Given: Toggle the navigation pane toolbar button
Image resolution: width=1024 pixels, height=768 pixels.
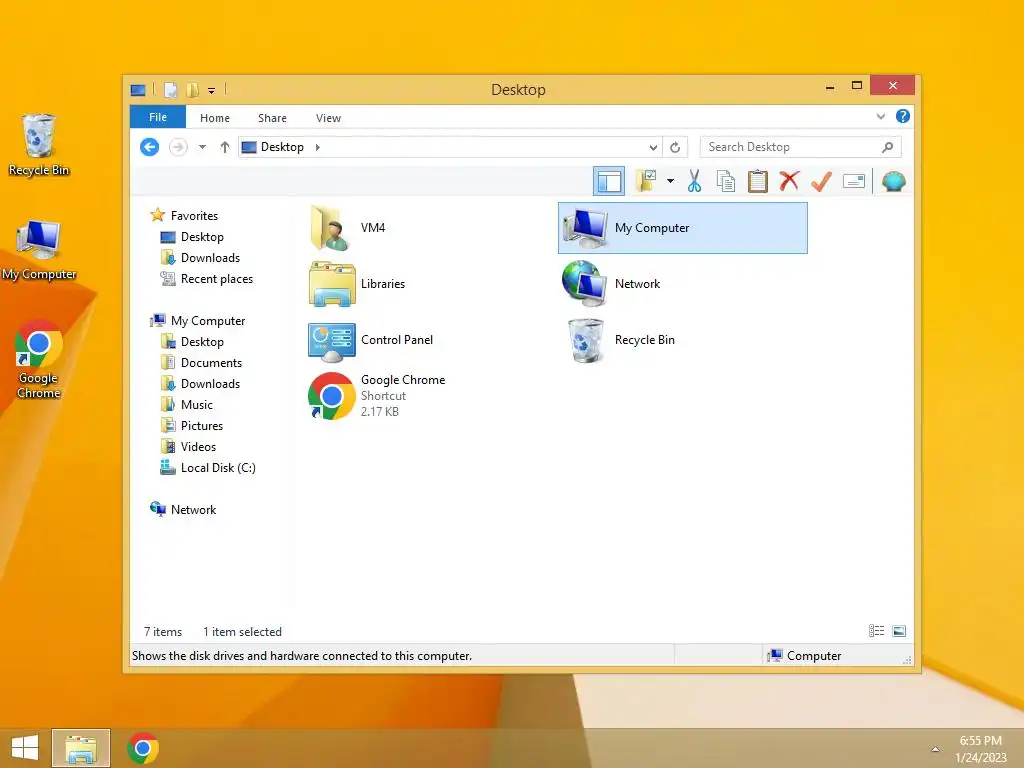Looking at the screenshot, I should pos(609,181).
